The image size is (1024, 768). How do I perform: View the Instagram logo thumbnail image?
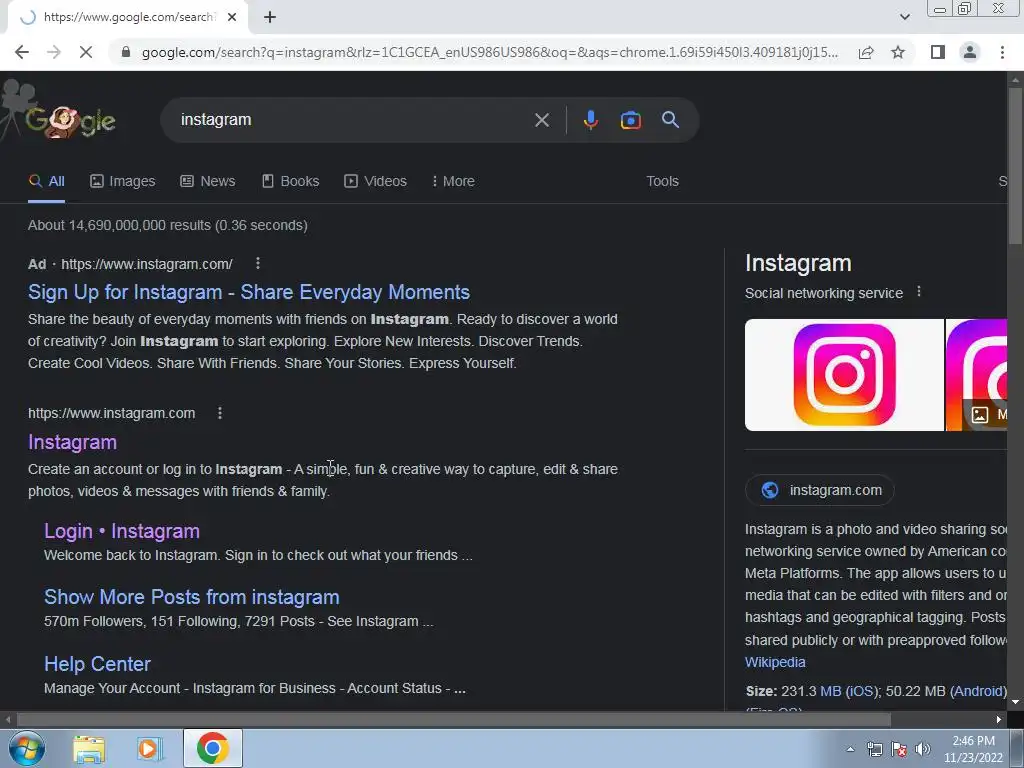tap(844, 375)
